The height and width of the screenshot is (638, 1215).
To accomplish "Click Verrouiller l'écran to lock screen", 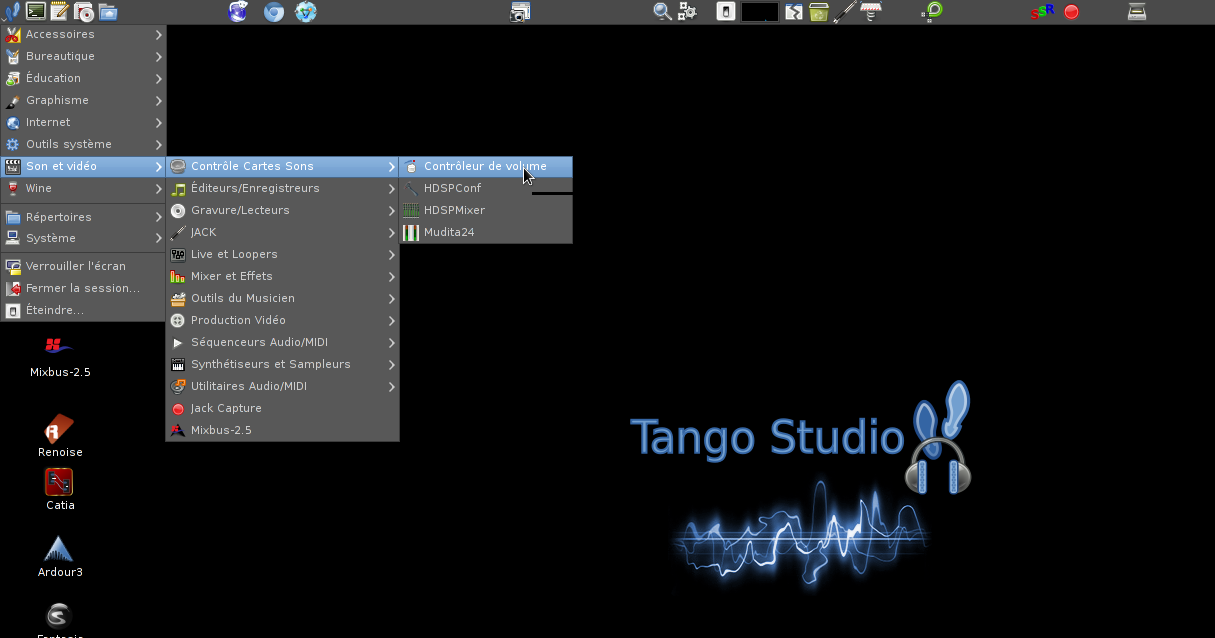I will pyautogui.click(x=76, y=266).
